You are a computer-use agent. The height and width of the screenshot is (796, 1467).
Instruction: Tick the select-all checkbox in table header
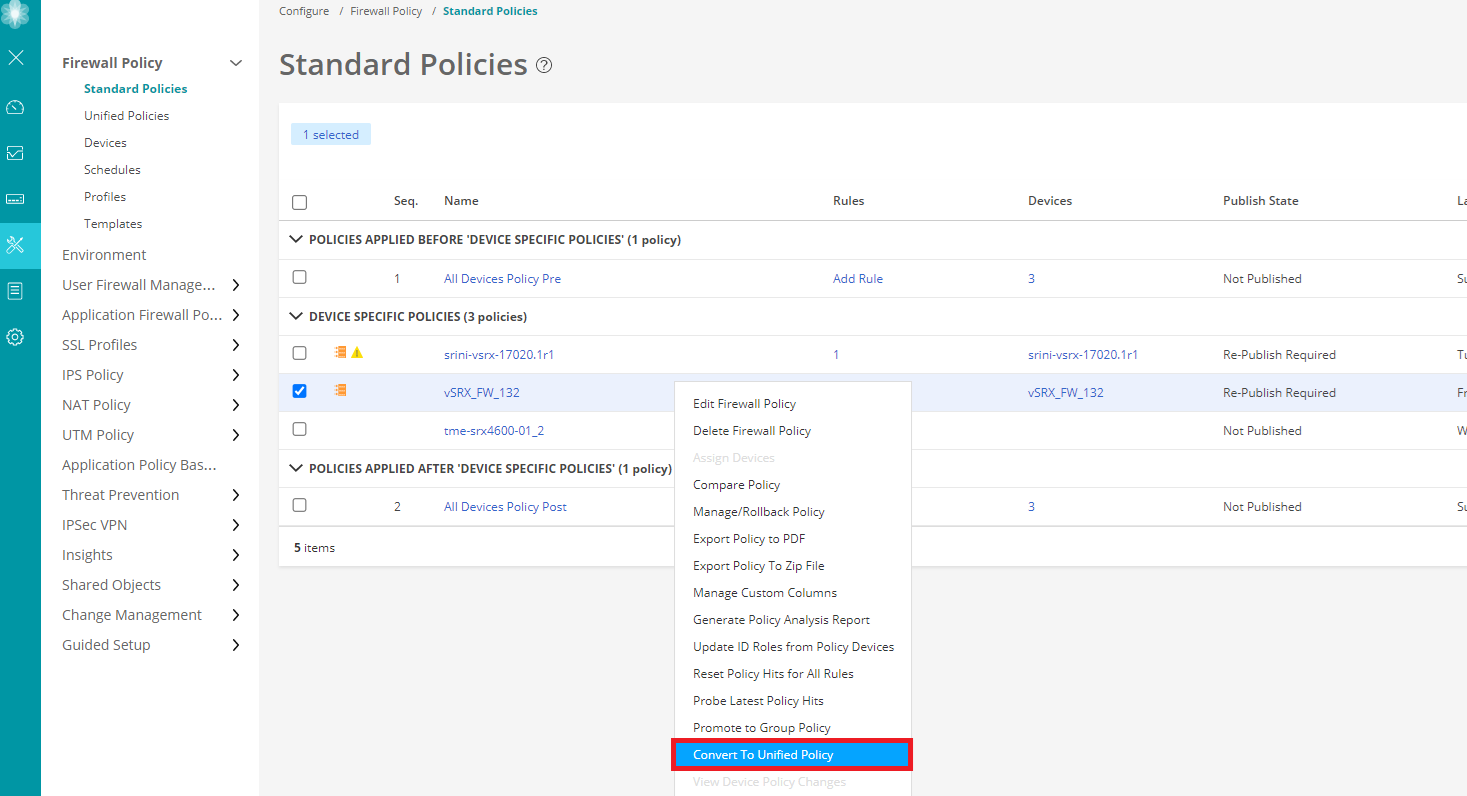pos(299,202)
